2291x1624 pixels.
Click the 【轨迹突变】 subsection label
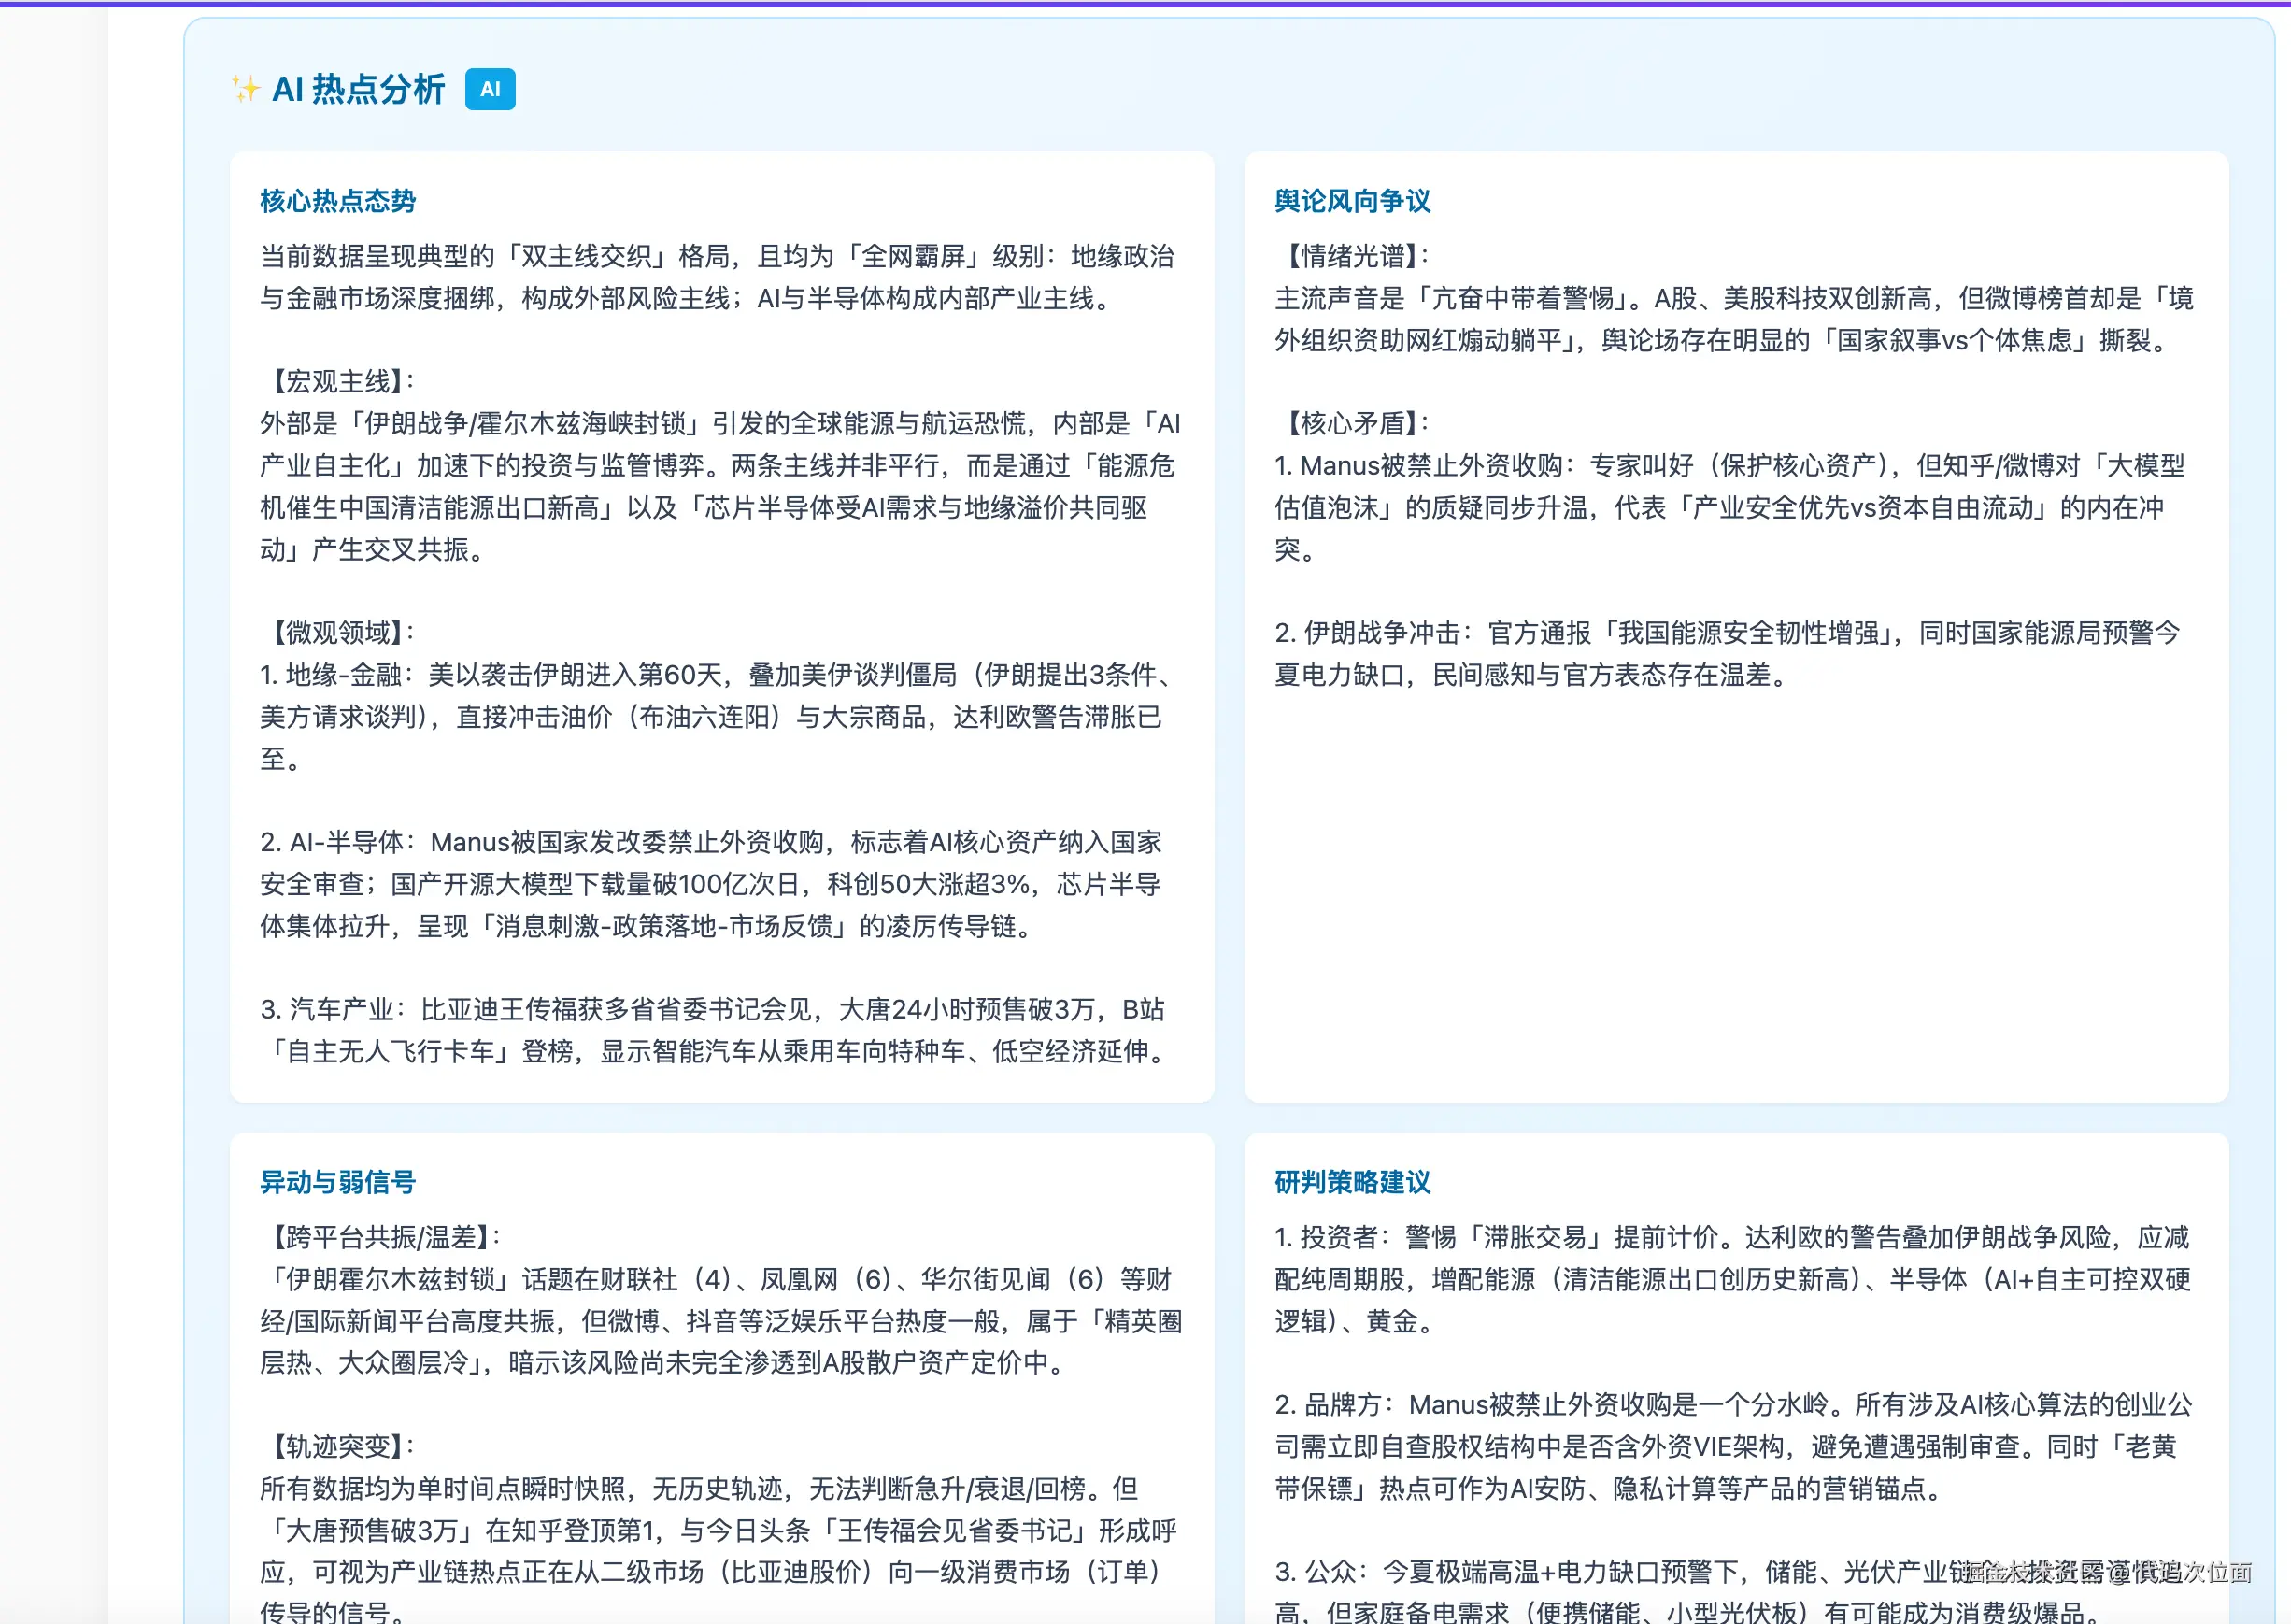coord(338,1446)
